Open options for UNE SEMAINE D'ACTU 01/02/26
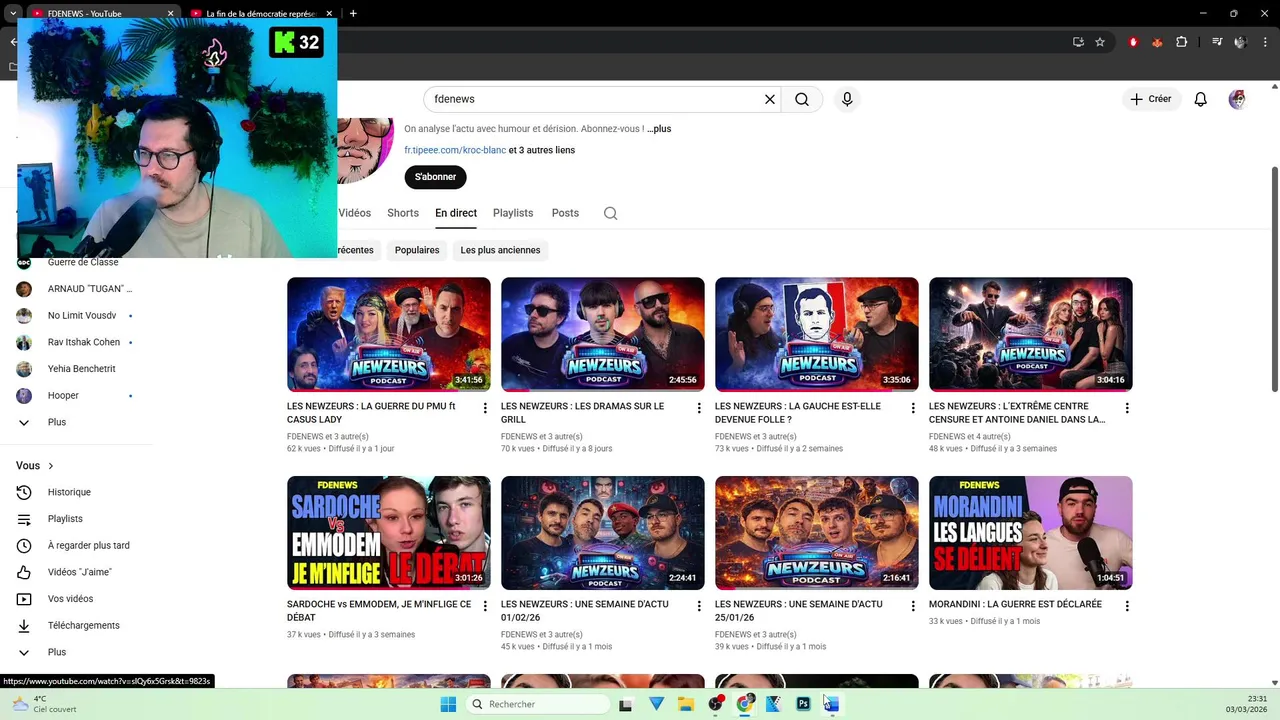Viewport: 1280px width, 720px height. (699, 606)
